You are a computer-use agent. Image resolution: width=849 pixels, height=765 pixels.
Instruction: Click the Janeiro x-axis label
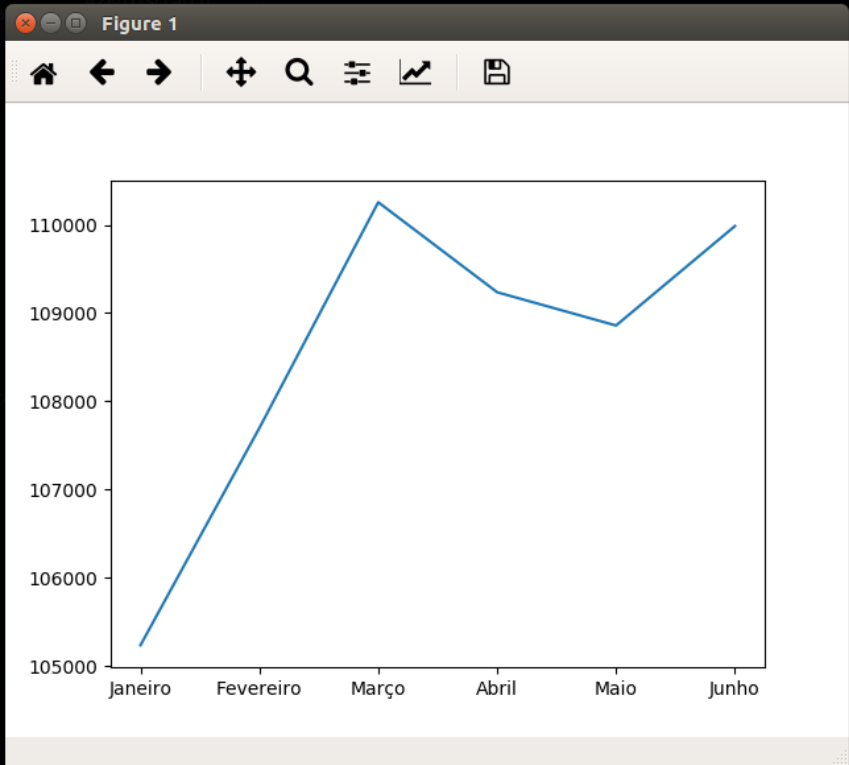(140, 689)
